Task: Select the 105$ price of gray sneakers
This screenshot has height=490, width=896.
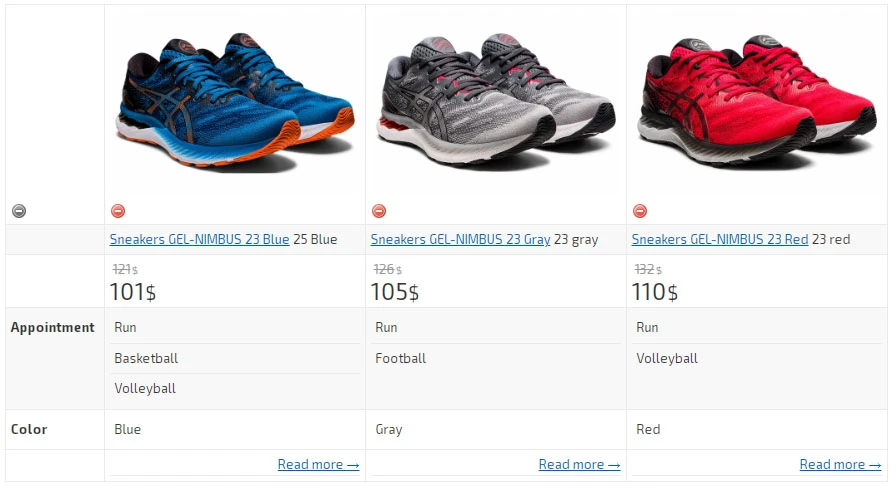Action: point(395,292)
